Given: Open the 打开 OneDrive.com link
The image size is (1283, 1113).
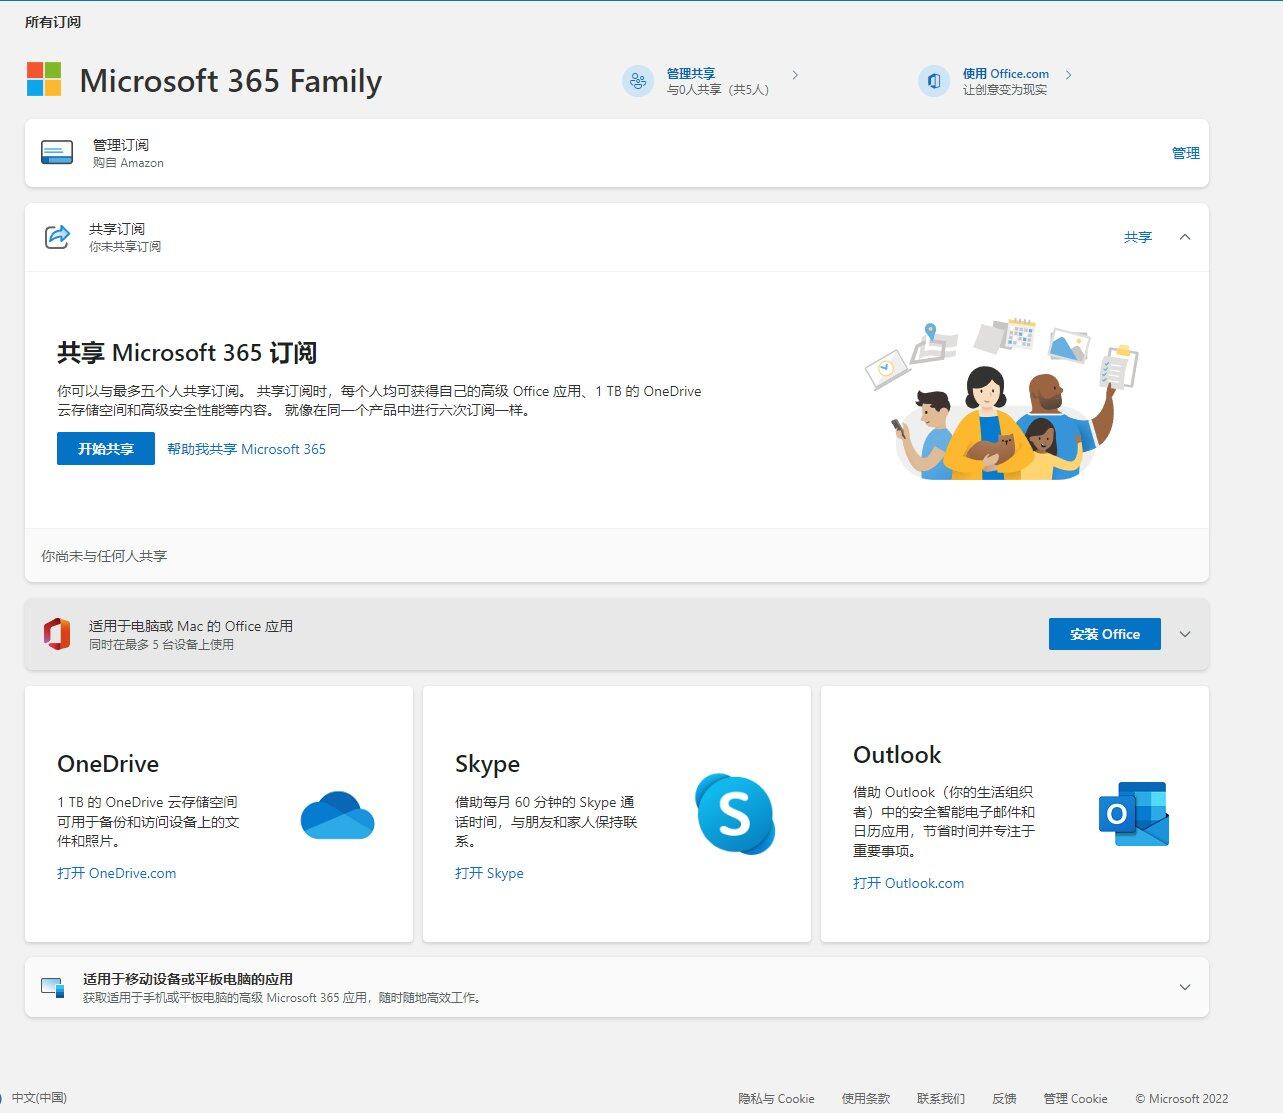Looking at the screenshot, I should tap(117, 873).
